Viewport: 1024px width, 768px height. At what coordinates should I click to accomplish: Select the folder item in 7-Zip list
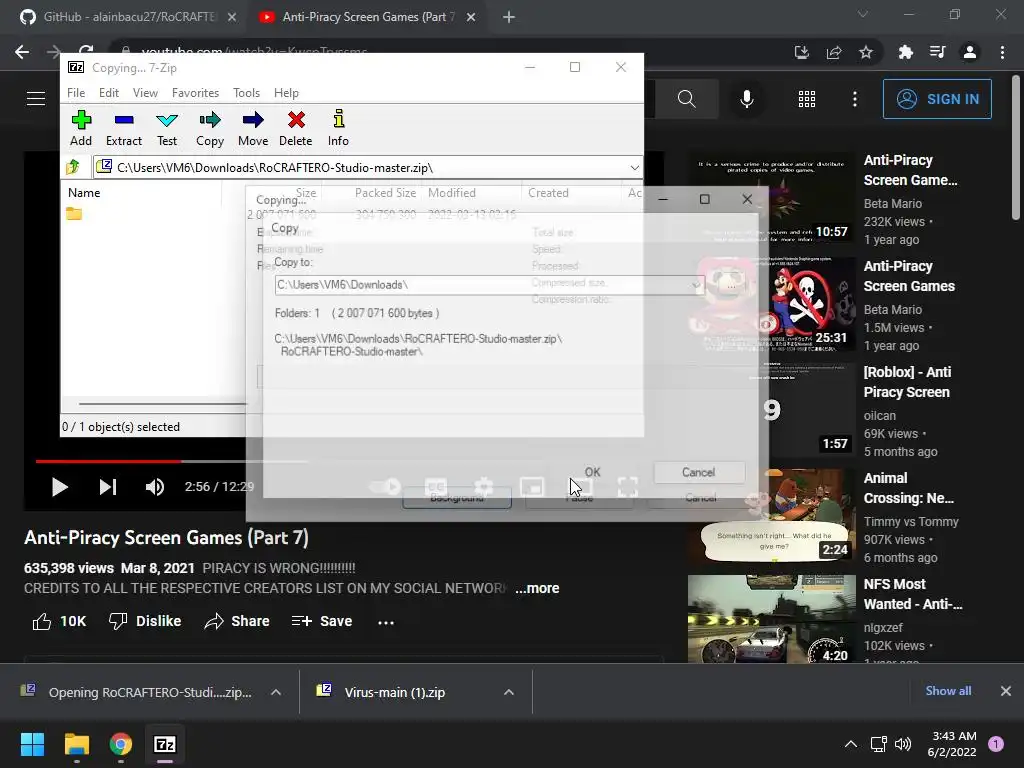(74, 214)
